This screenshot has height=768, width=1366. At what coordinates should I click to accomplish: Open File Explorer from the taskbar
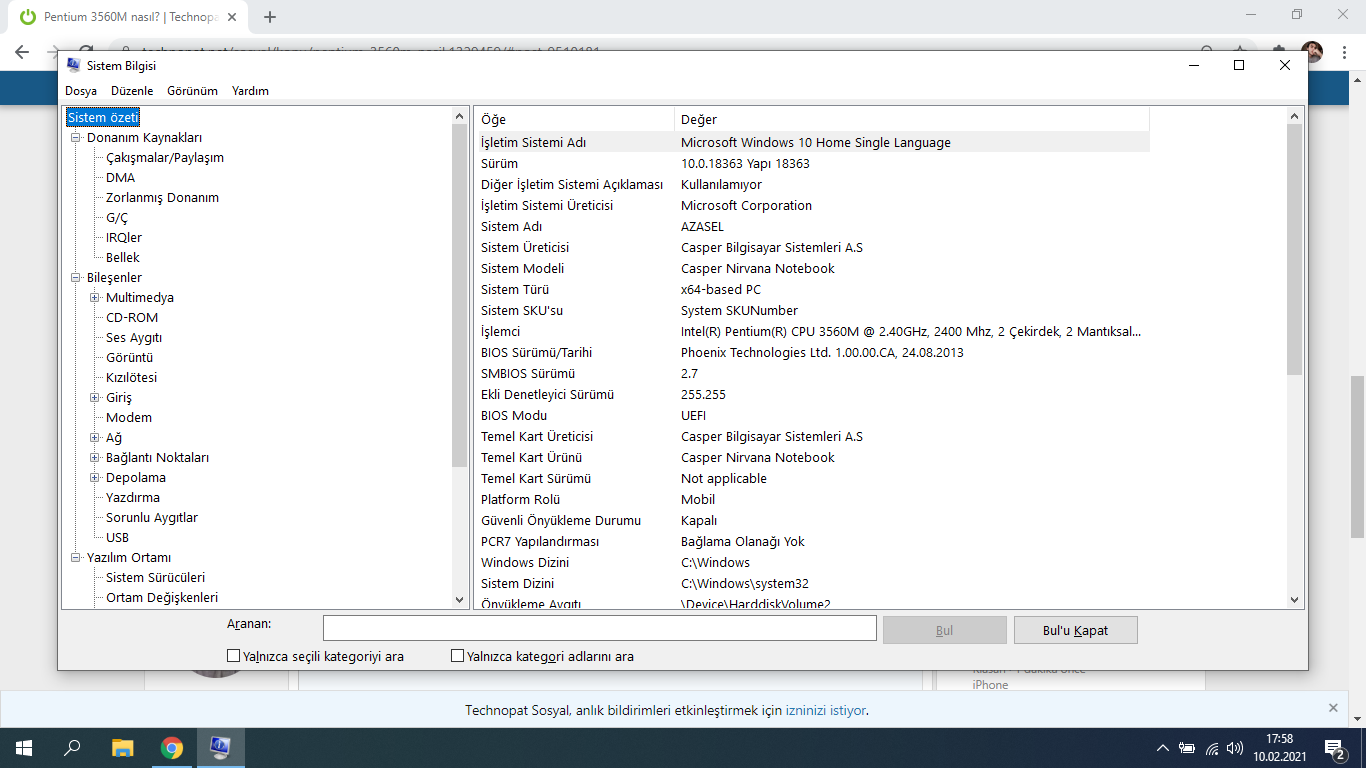pos(122,747)
